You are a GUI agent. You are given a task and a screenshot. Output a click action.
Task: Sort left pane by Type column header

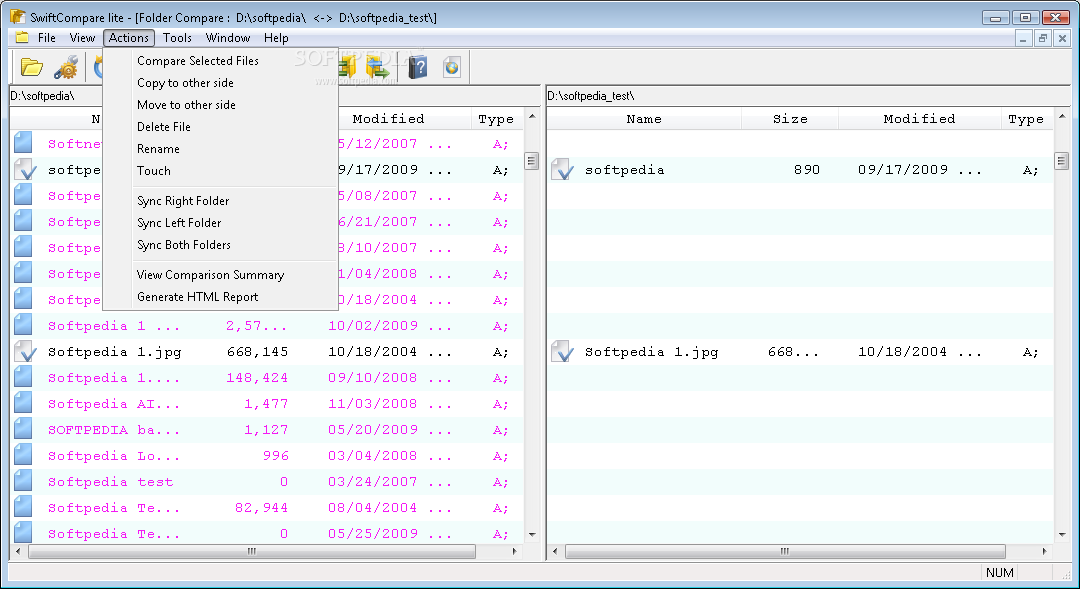pyautogui.click(x=496, y=119)
